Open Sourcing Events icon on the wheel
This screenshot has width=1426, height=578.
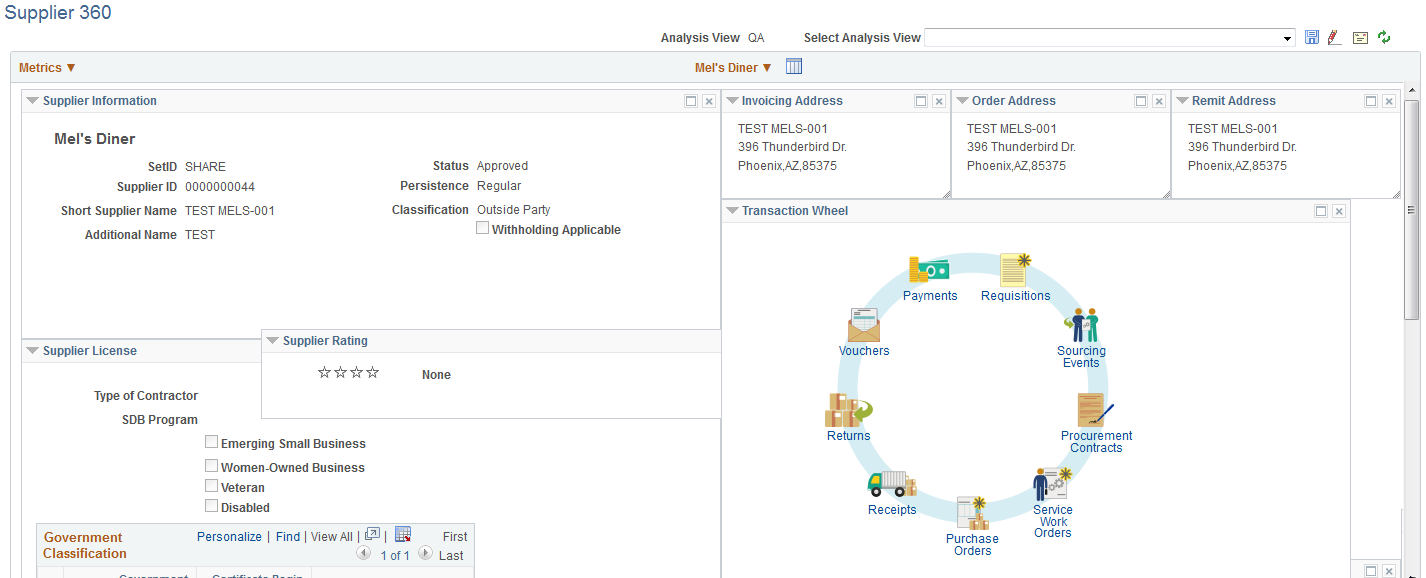tap(1081, 325)
